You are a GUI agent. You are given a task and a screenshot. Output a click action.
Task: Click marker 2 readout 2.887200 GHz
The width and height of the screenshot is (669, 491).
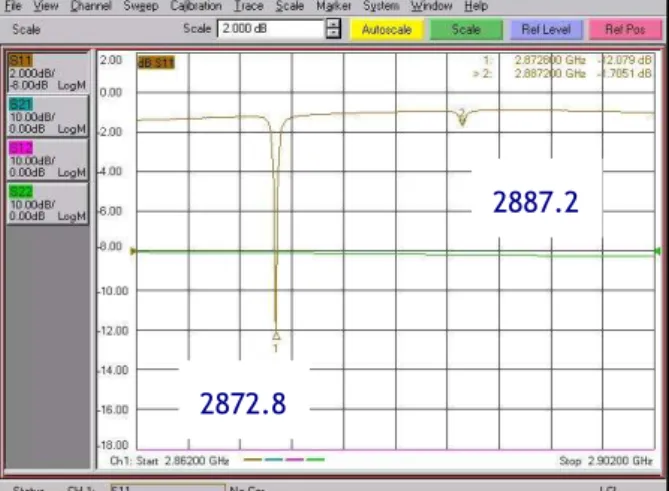click(550, 74)
